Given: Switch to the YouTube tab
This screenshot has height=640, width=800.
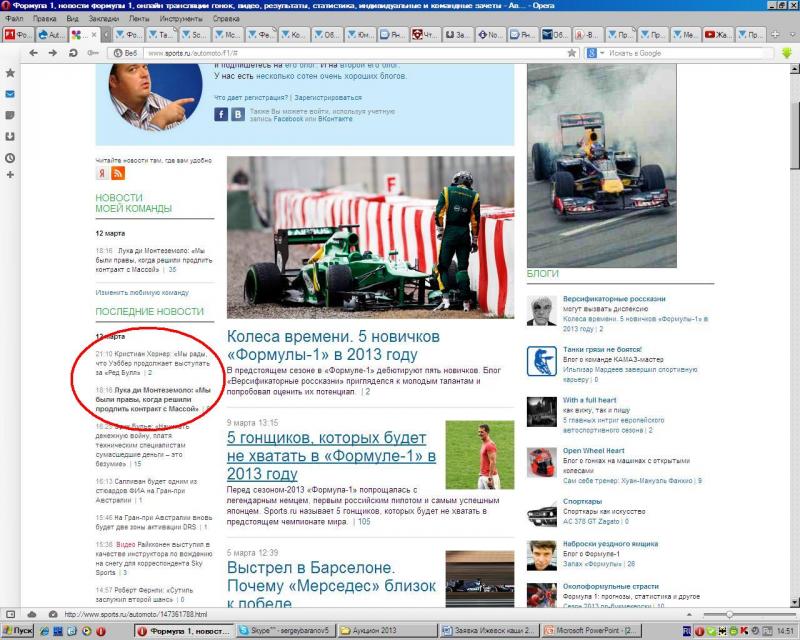Looking at the screenshot, I should coord(716,35).
